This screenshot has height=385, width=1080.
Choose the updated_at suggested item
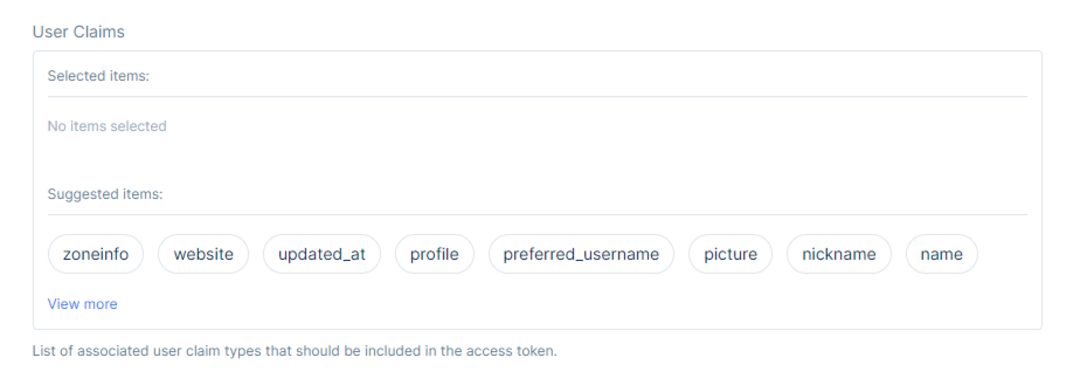[322, 254]
